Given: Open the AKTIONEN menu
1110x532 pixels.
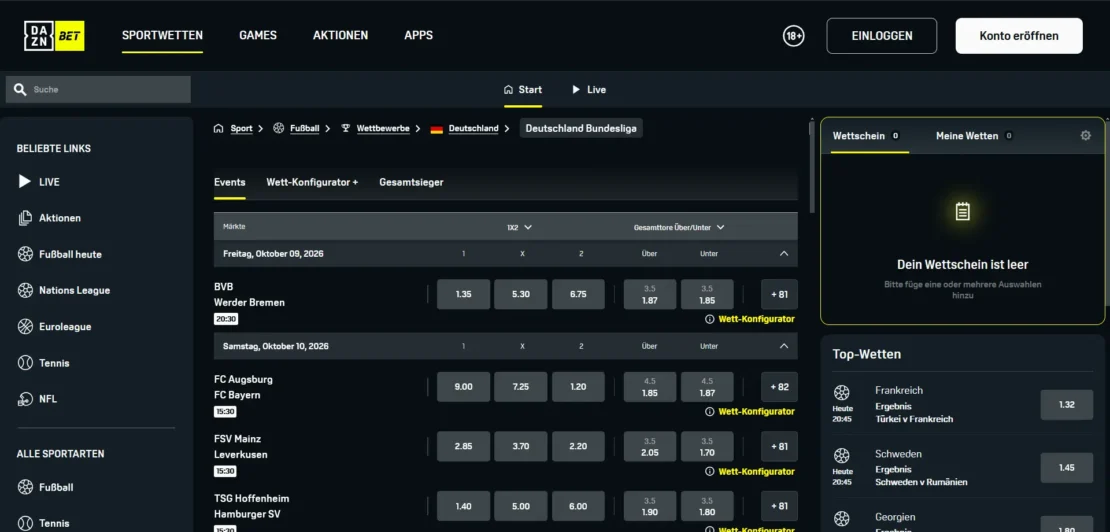Looking at the screenshot, I should pos(341,35).
